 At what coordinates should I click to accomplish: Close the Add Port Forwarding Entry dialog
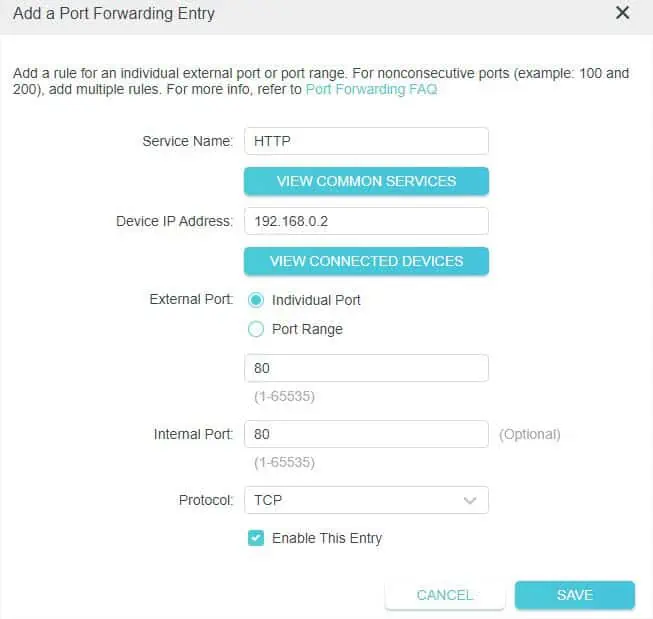click(622, 13)
